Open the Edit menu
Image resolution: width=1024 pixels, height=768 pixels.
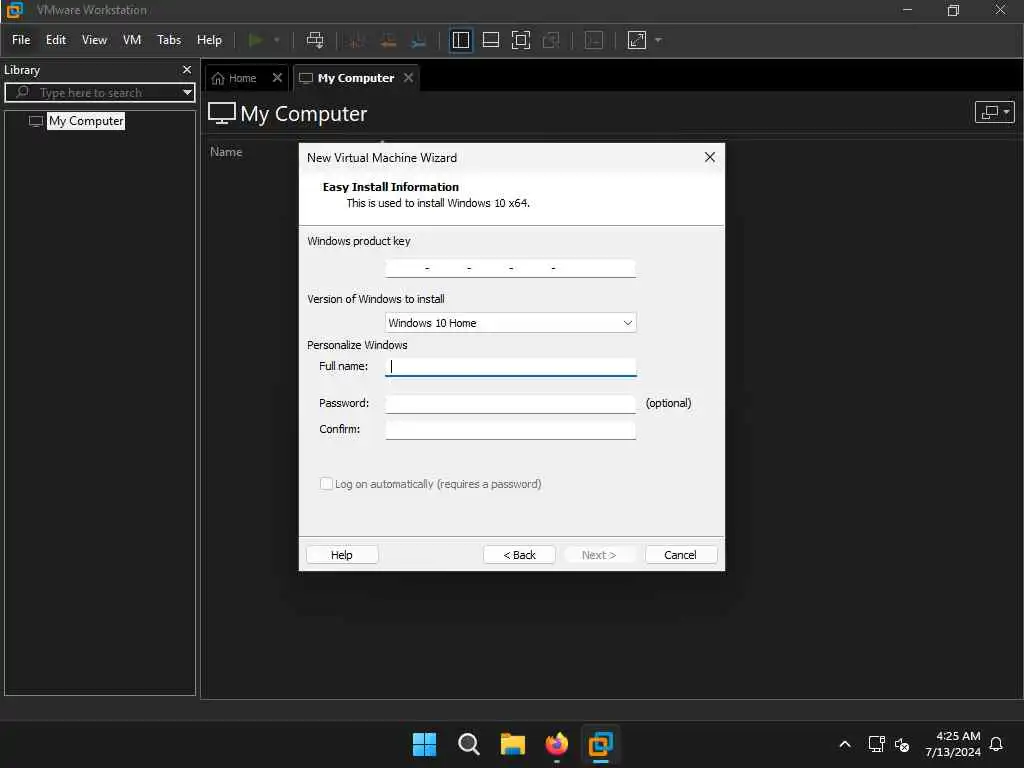tap(56, 40)
